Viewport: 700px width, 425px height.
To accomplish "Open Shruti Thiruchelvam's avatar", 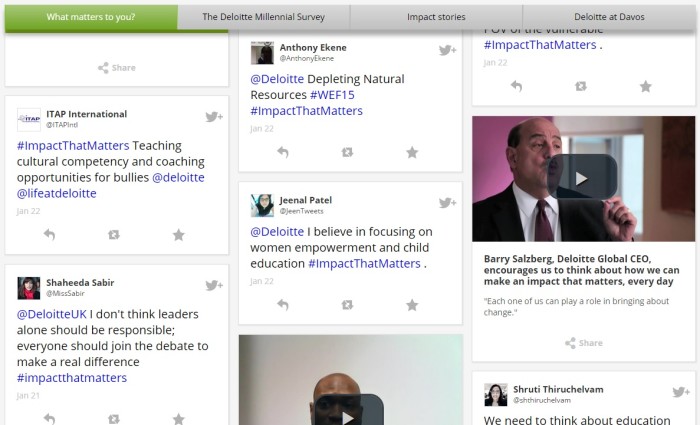I will 496,394.
